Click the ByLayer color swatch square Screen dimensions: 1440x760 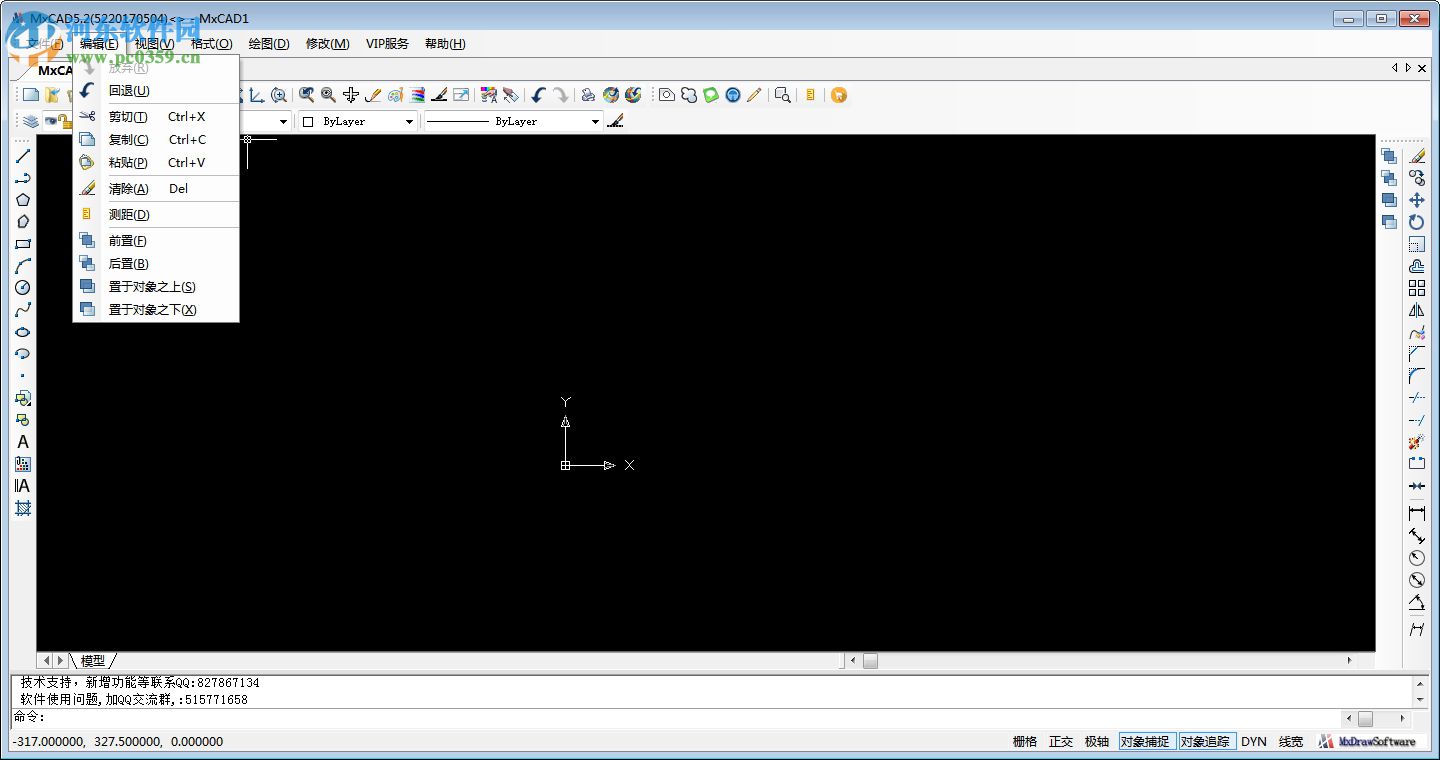308,122
